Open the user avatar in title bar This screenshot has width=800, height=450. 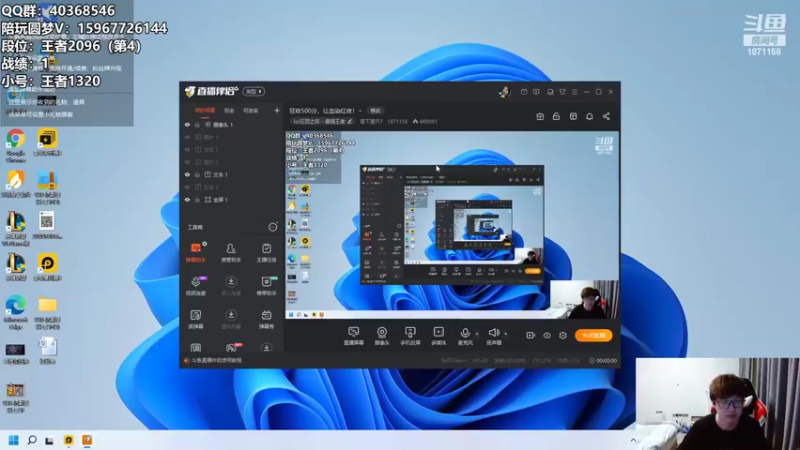point(505,92)
